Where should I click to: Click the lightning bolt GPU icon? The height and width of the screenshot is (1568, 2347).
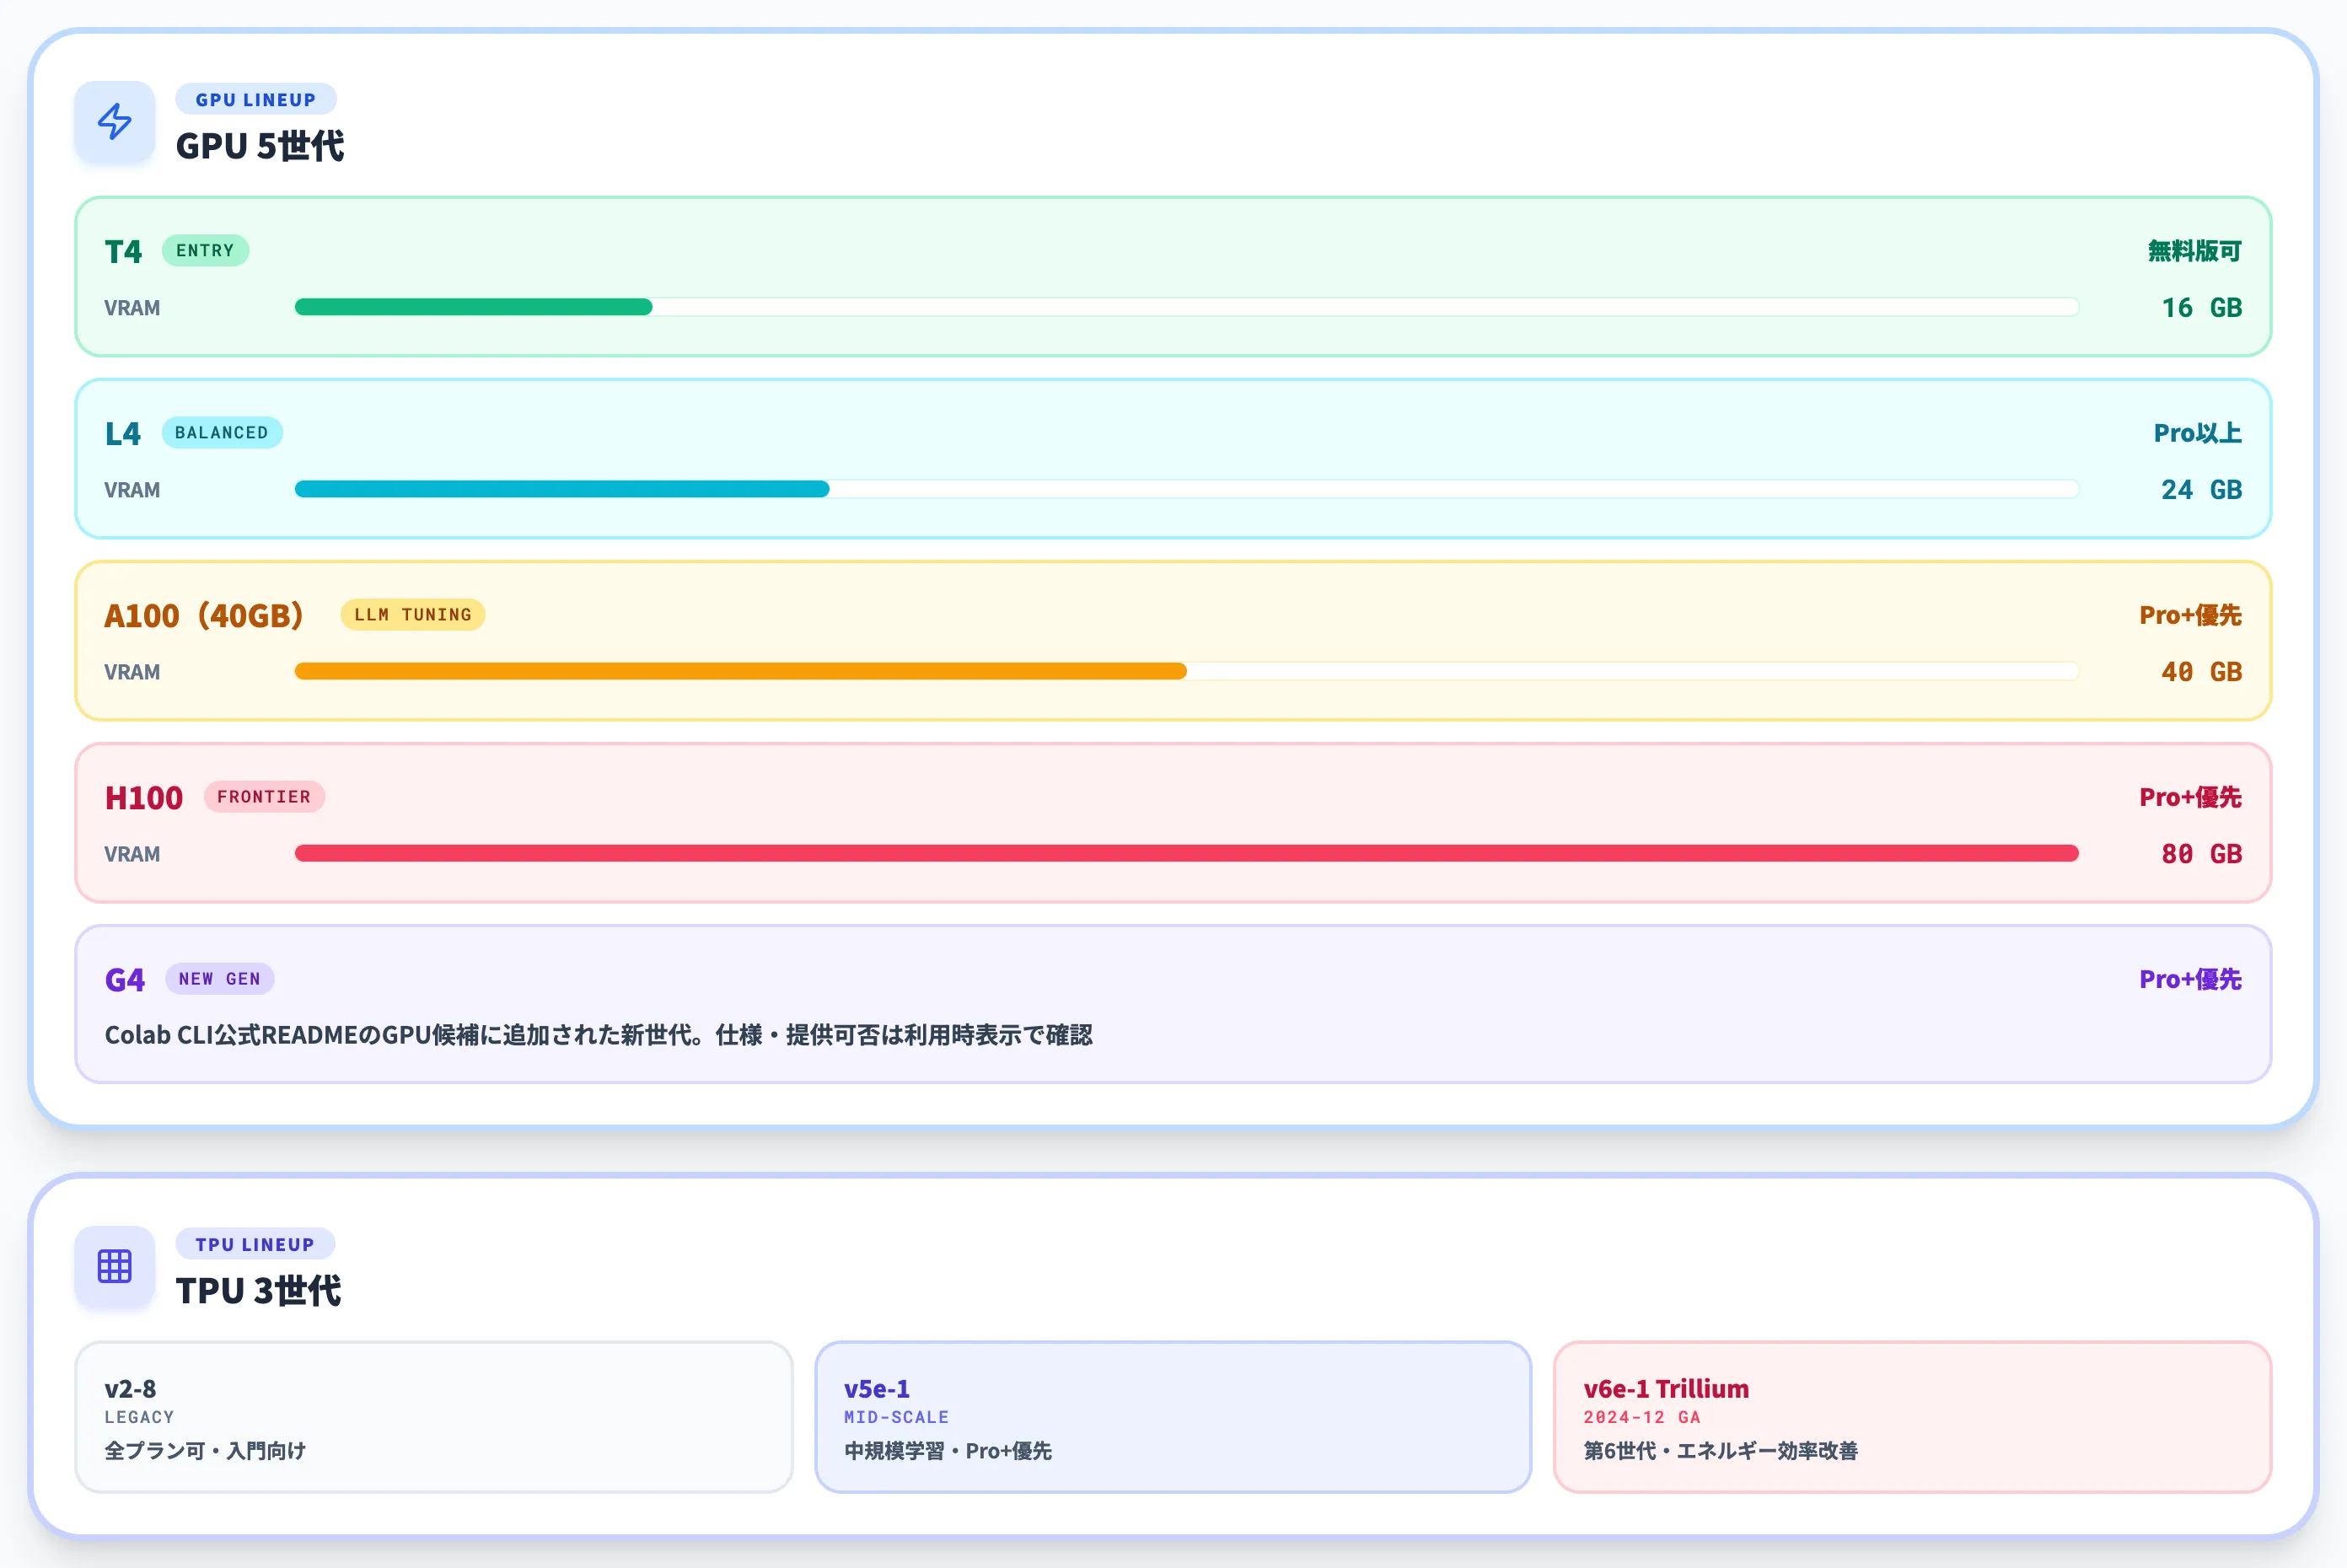[x=115, y=121]
